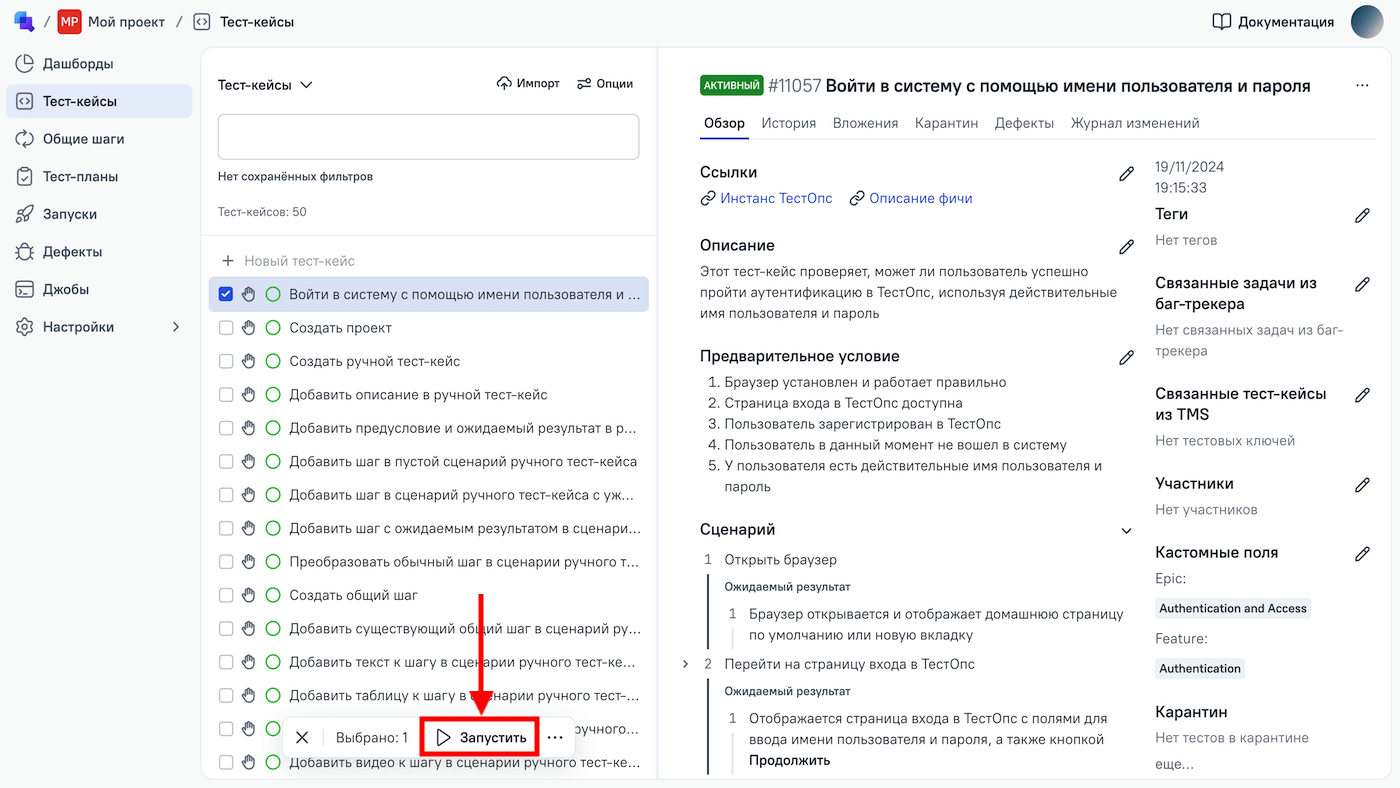Edit Участники using the pencil icon
The image size is (1400, 788).
[x=1362, y=485]
